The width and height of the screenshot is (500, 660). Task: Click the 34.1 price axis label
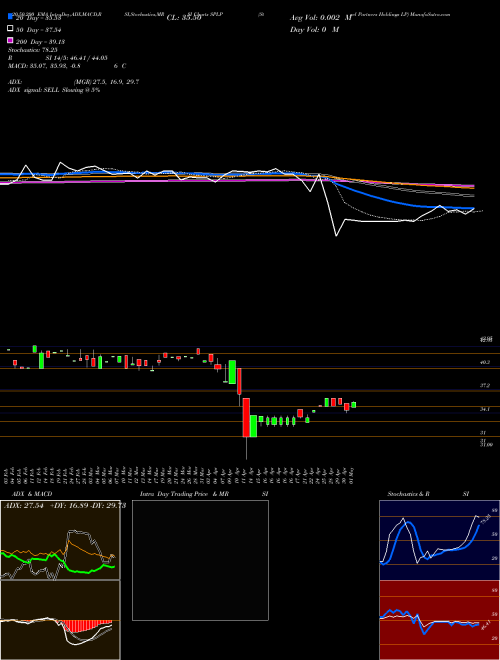pyautogui.click(x=485, y=409)
